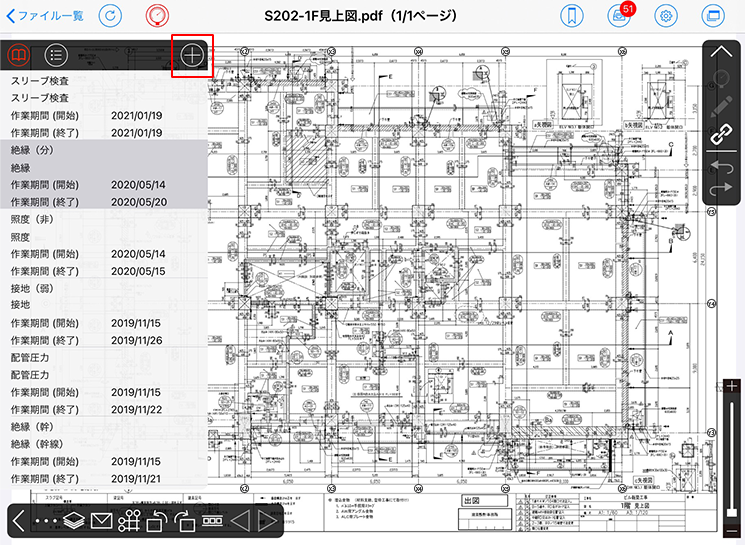The width and height of the screenshot is (745, 545).
Task: Click the envelope icon in bottom toolbar
Action: (101, 520)
